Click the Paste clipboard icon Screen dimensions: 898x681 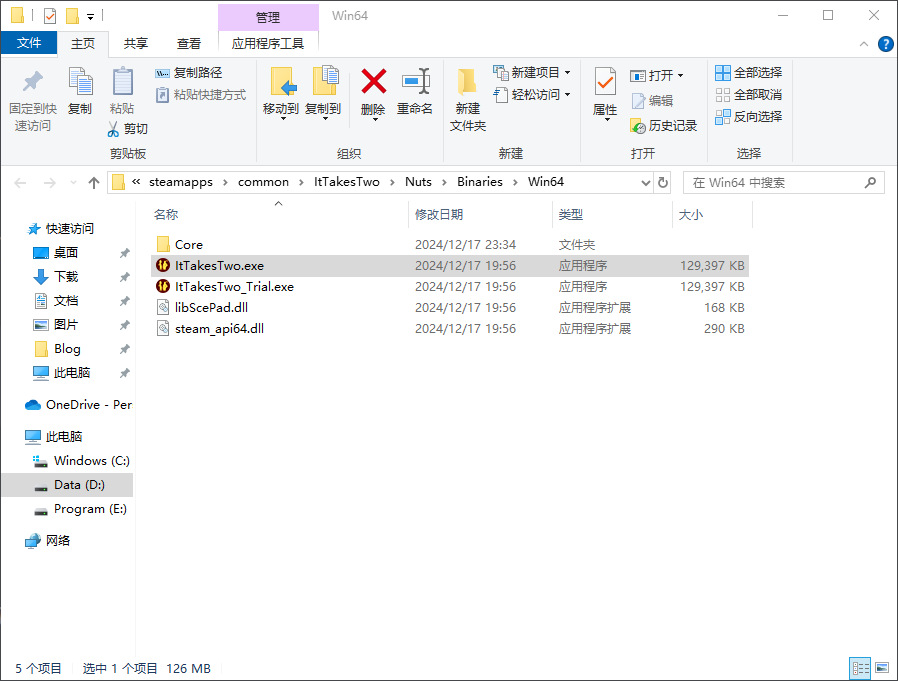pos(122,81)
